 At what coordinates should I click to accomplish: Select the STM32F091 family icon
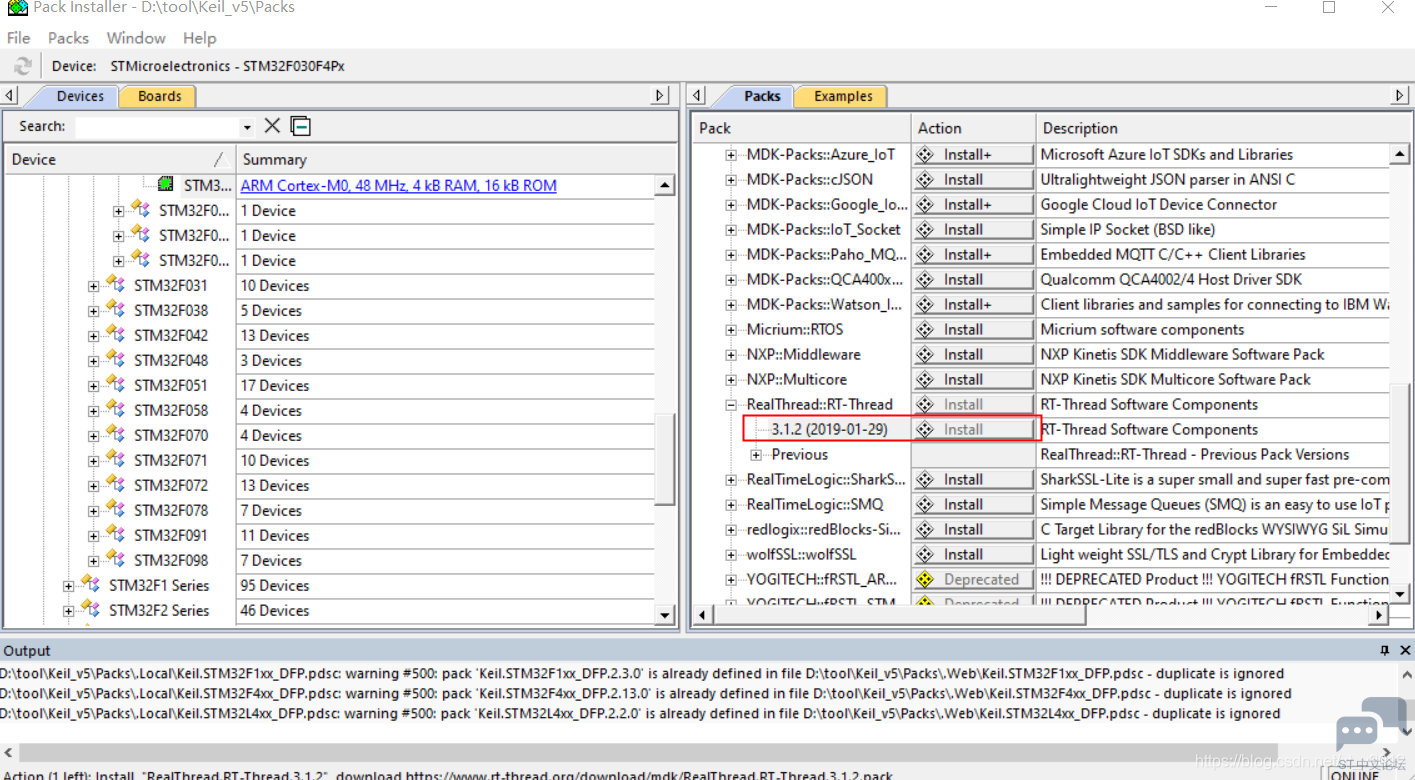(x=116, y=535)
